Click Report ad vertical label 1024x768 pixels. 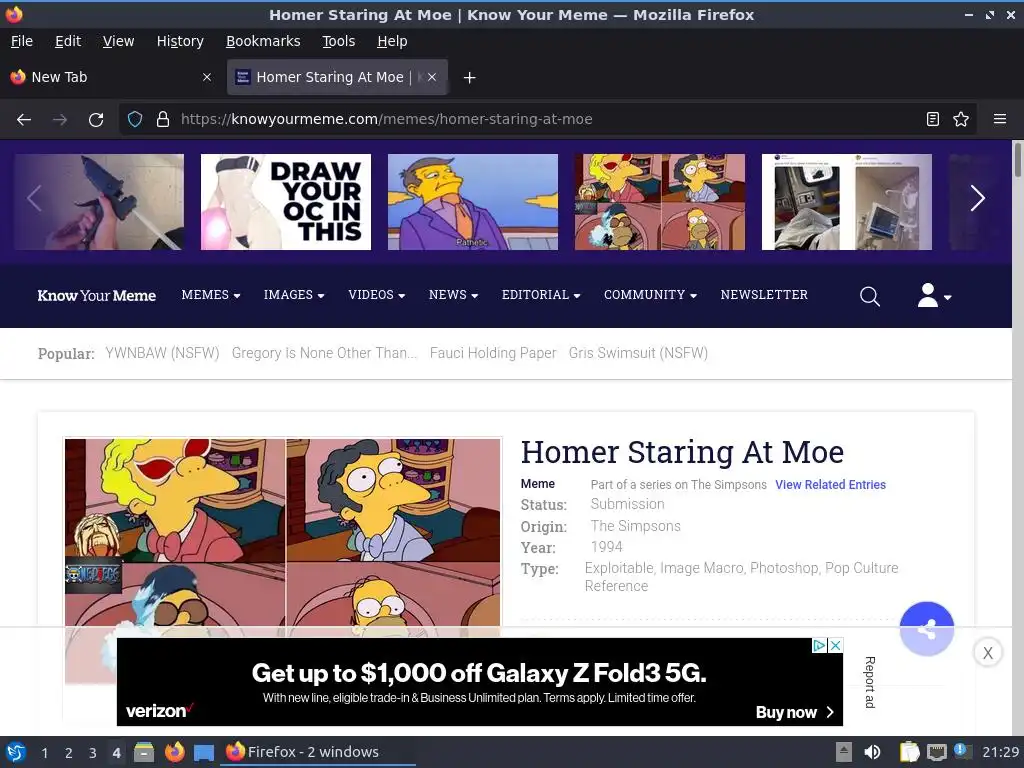869,682
